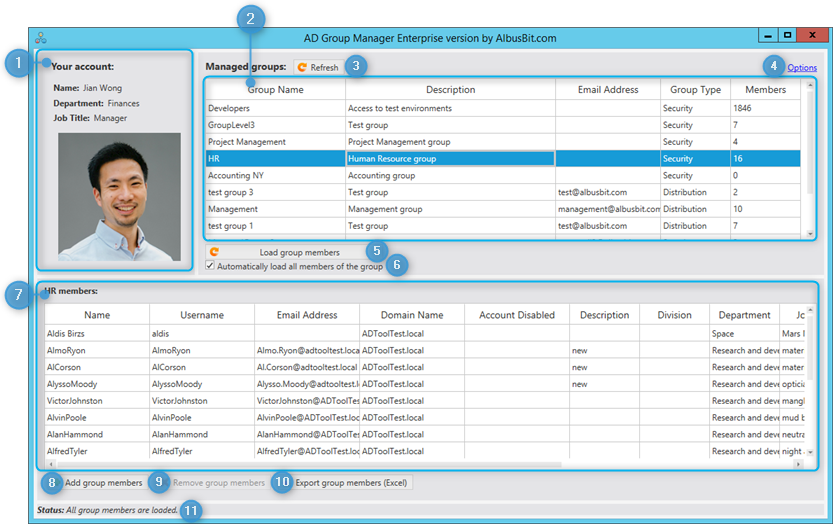Sort groups by Group Name column header

tap(275, 89)
